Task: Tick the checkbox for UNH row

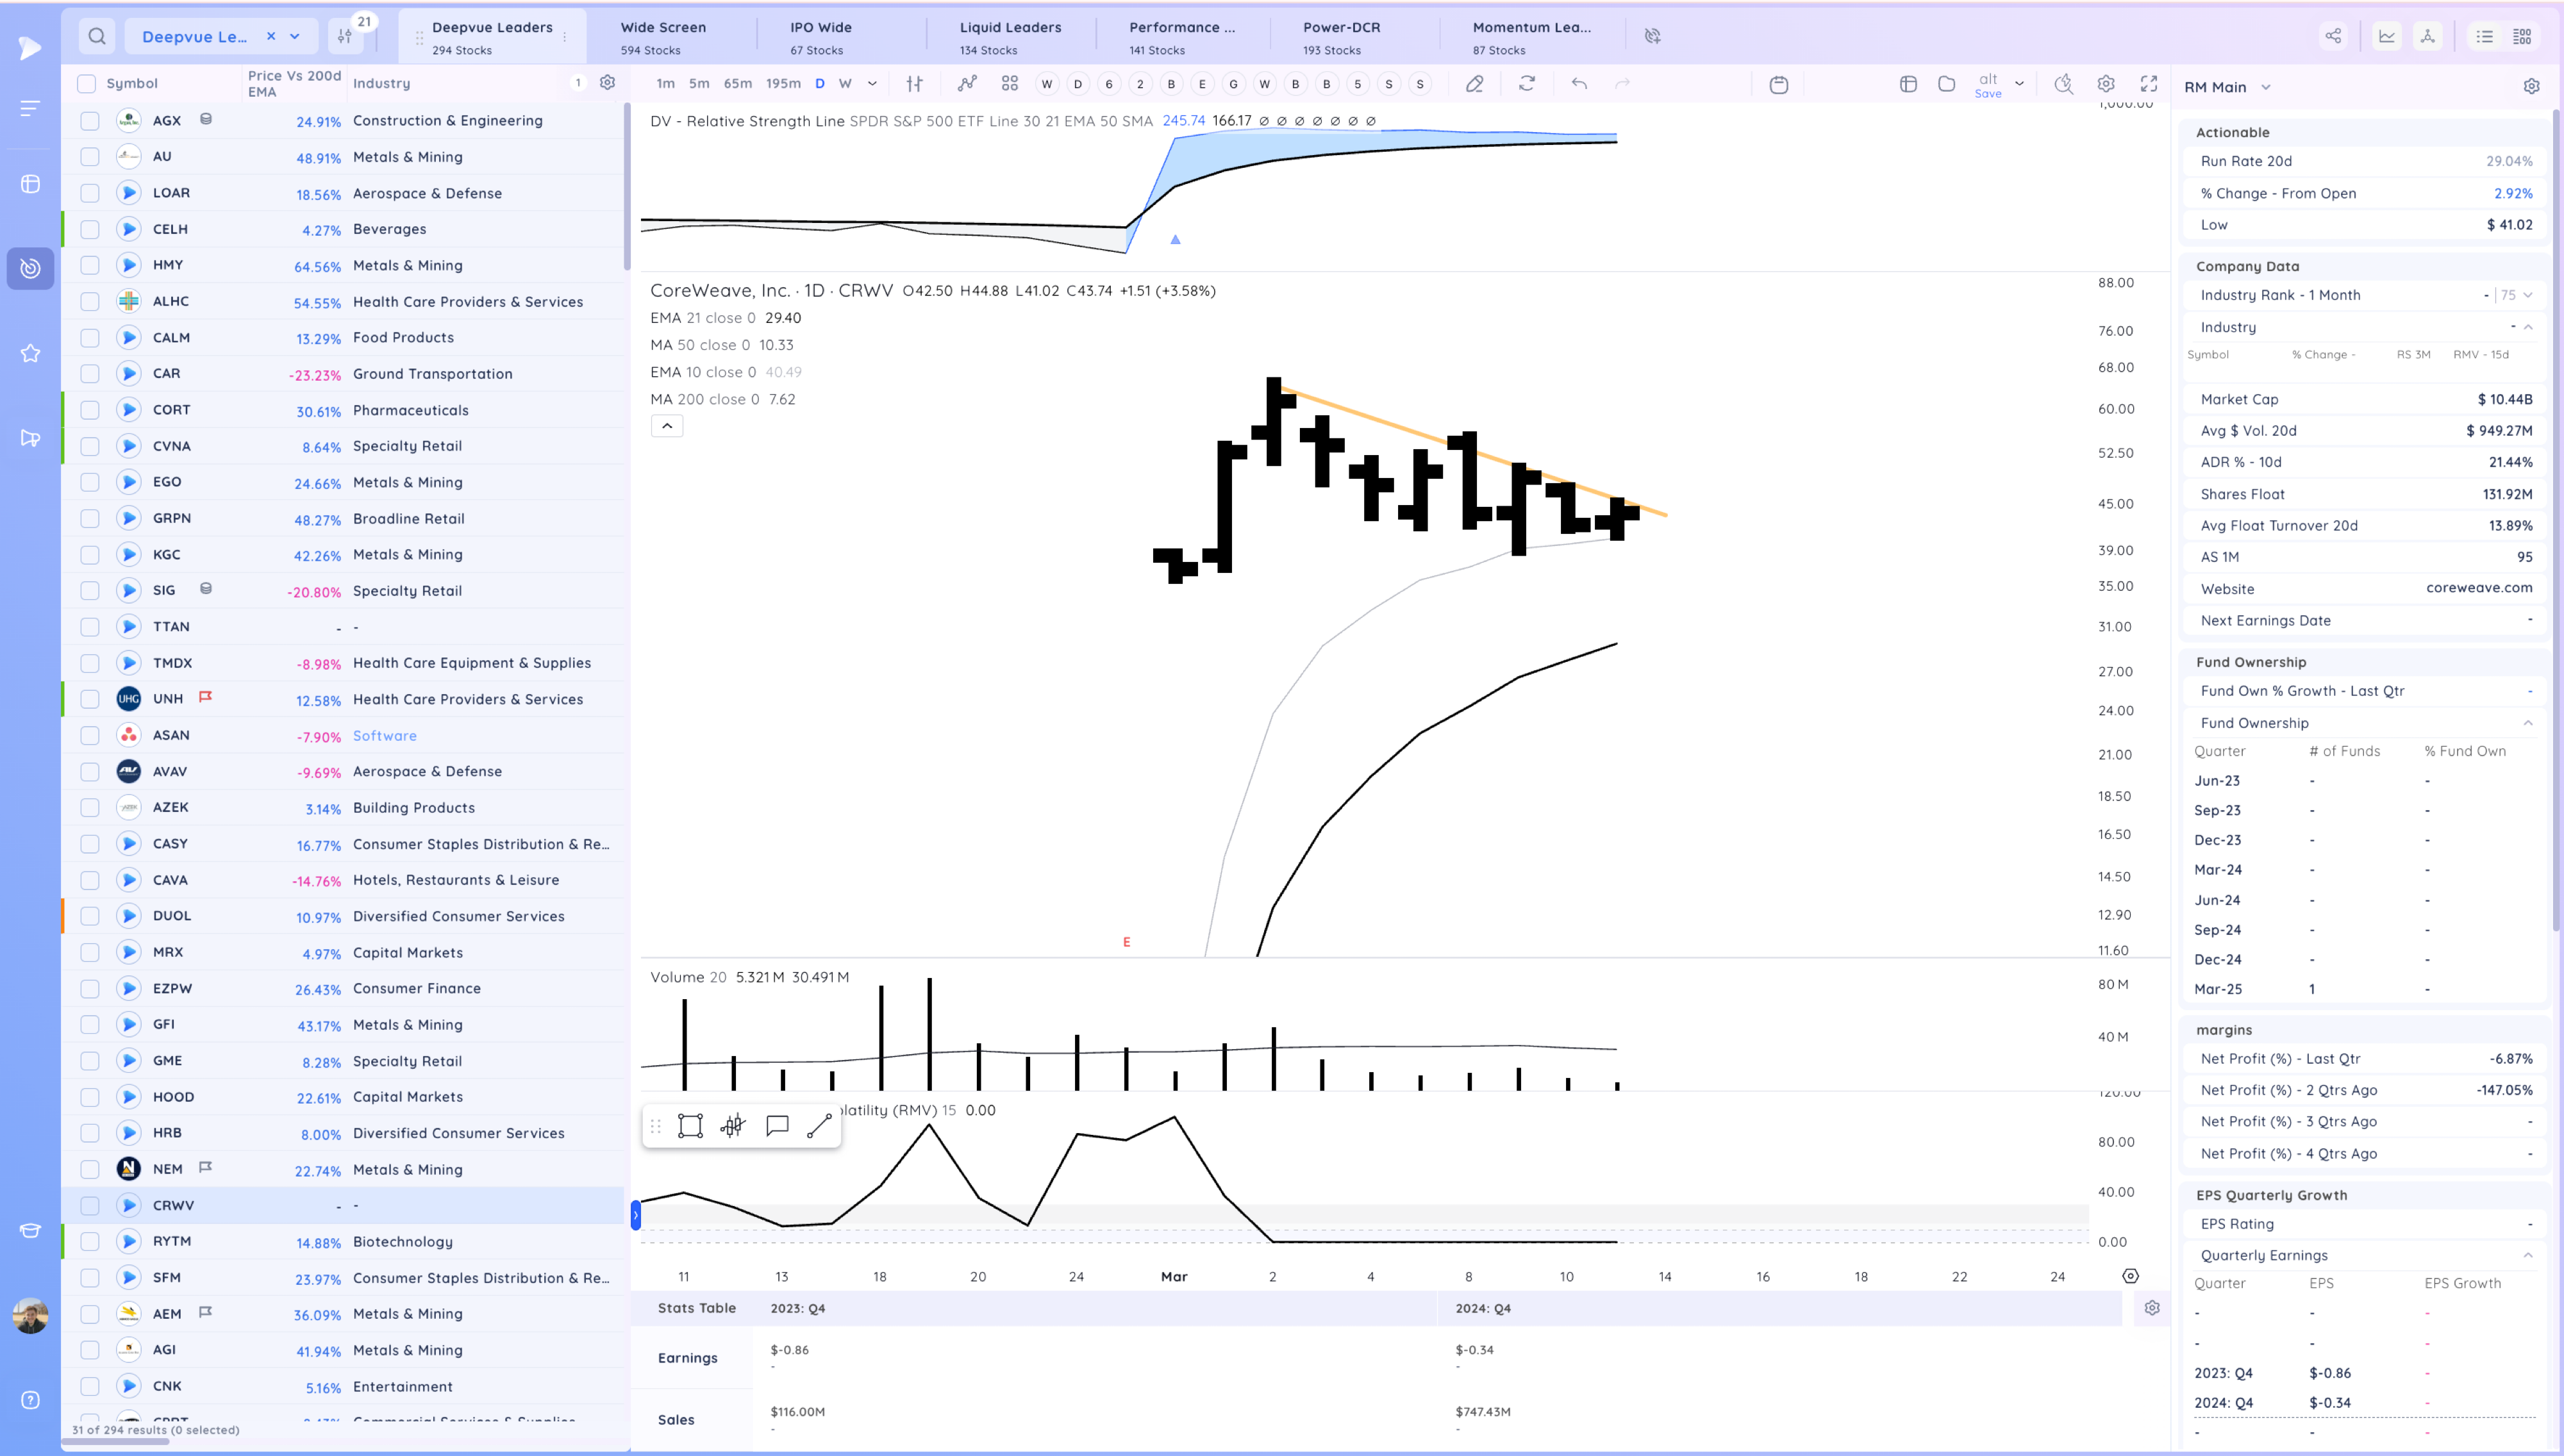Action: [x=90, y=699]
